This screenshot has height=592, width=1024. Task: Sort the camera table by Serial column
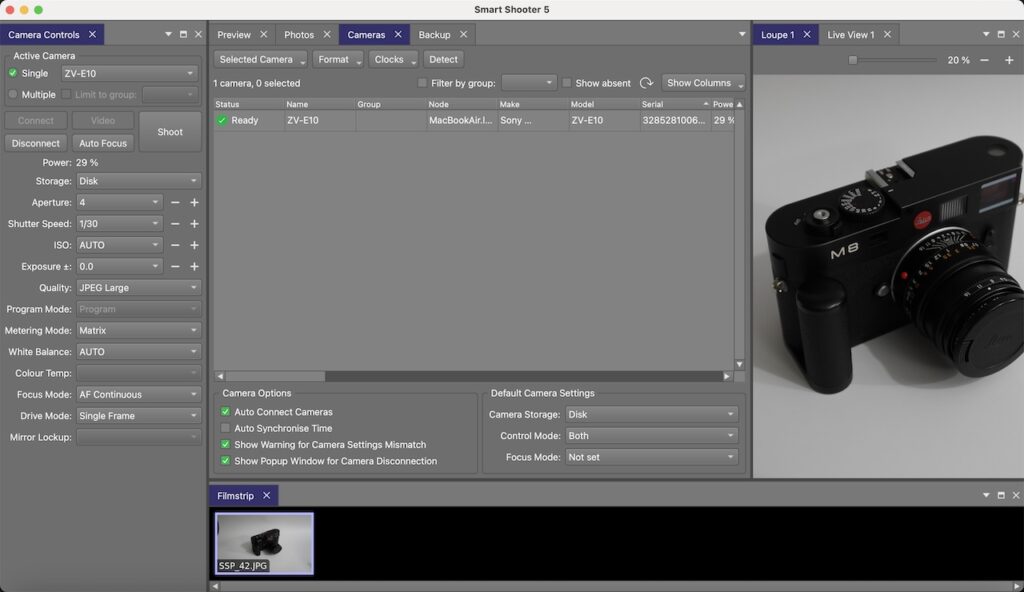click(675, 104)
